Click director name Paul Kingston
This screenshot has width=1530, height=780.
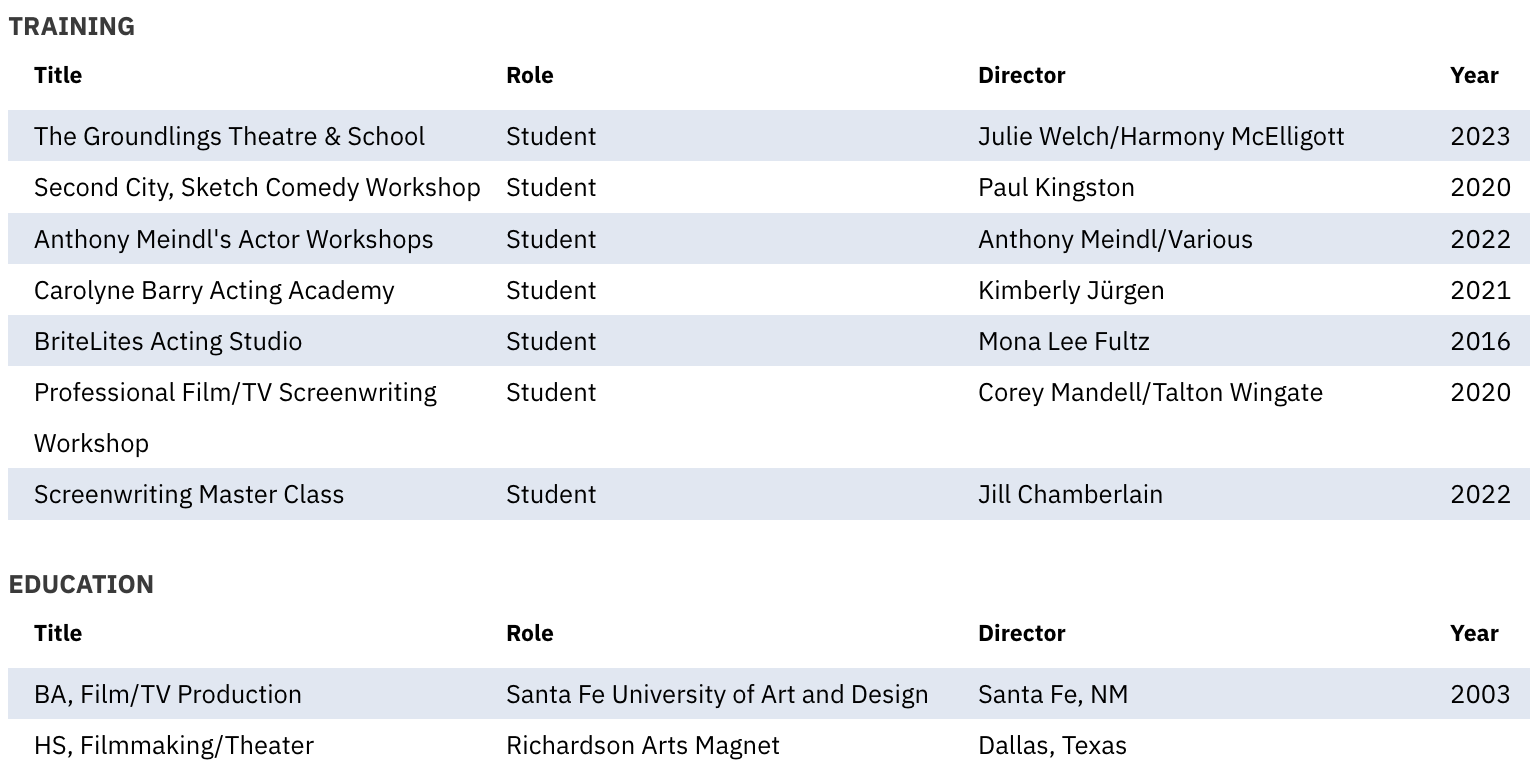coord(1056,188)
